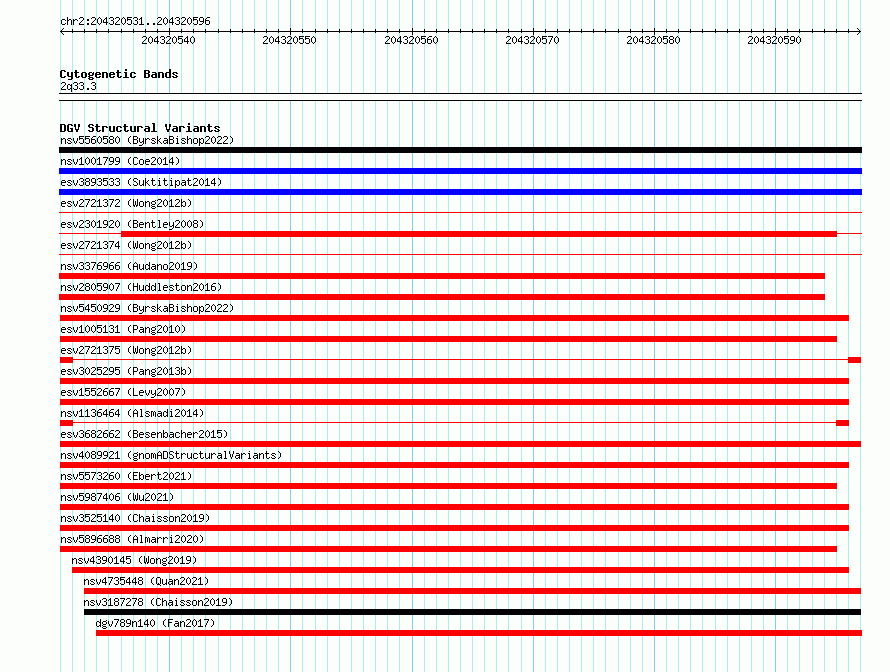Click the red bar under esv2301920

479,234
